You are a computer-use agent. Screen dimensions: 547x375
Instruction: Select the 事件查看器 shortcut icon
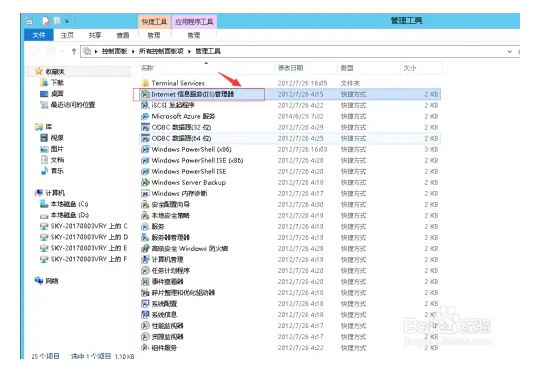[x=145, y=282]
